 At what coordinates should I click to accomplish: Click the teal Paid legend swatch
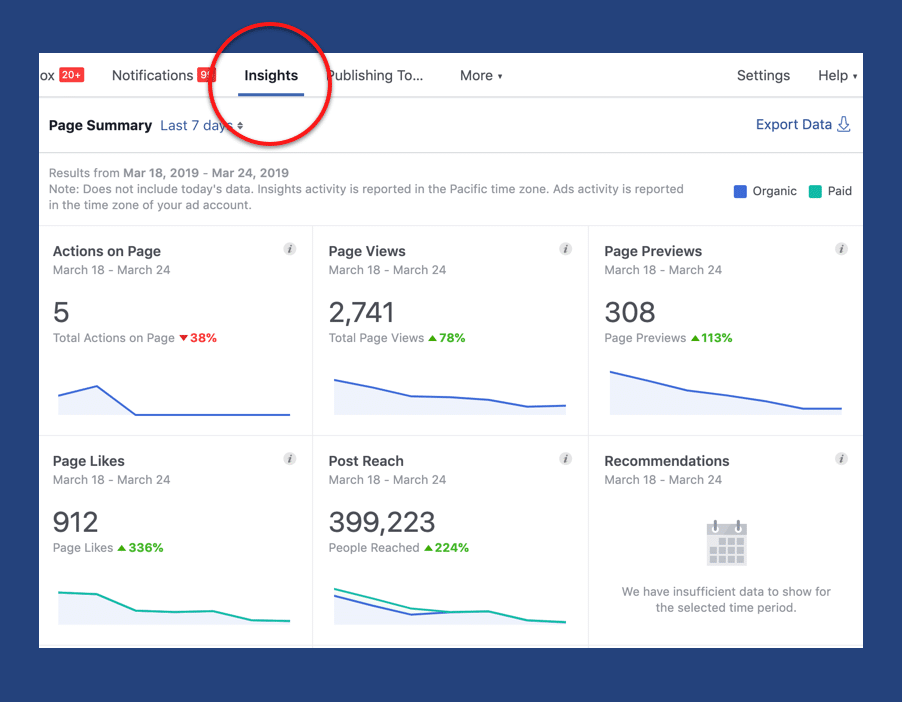[x=815, y=191]
